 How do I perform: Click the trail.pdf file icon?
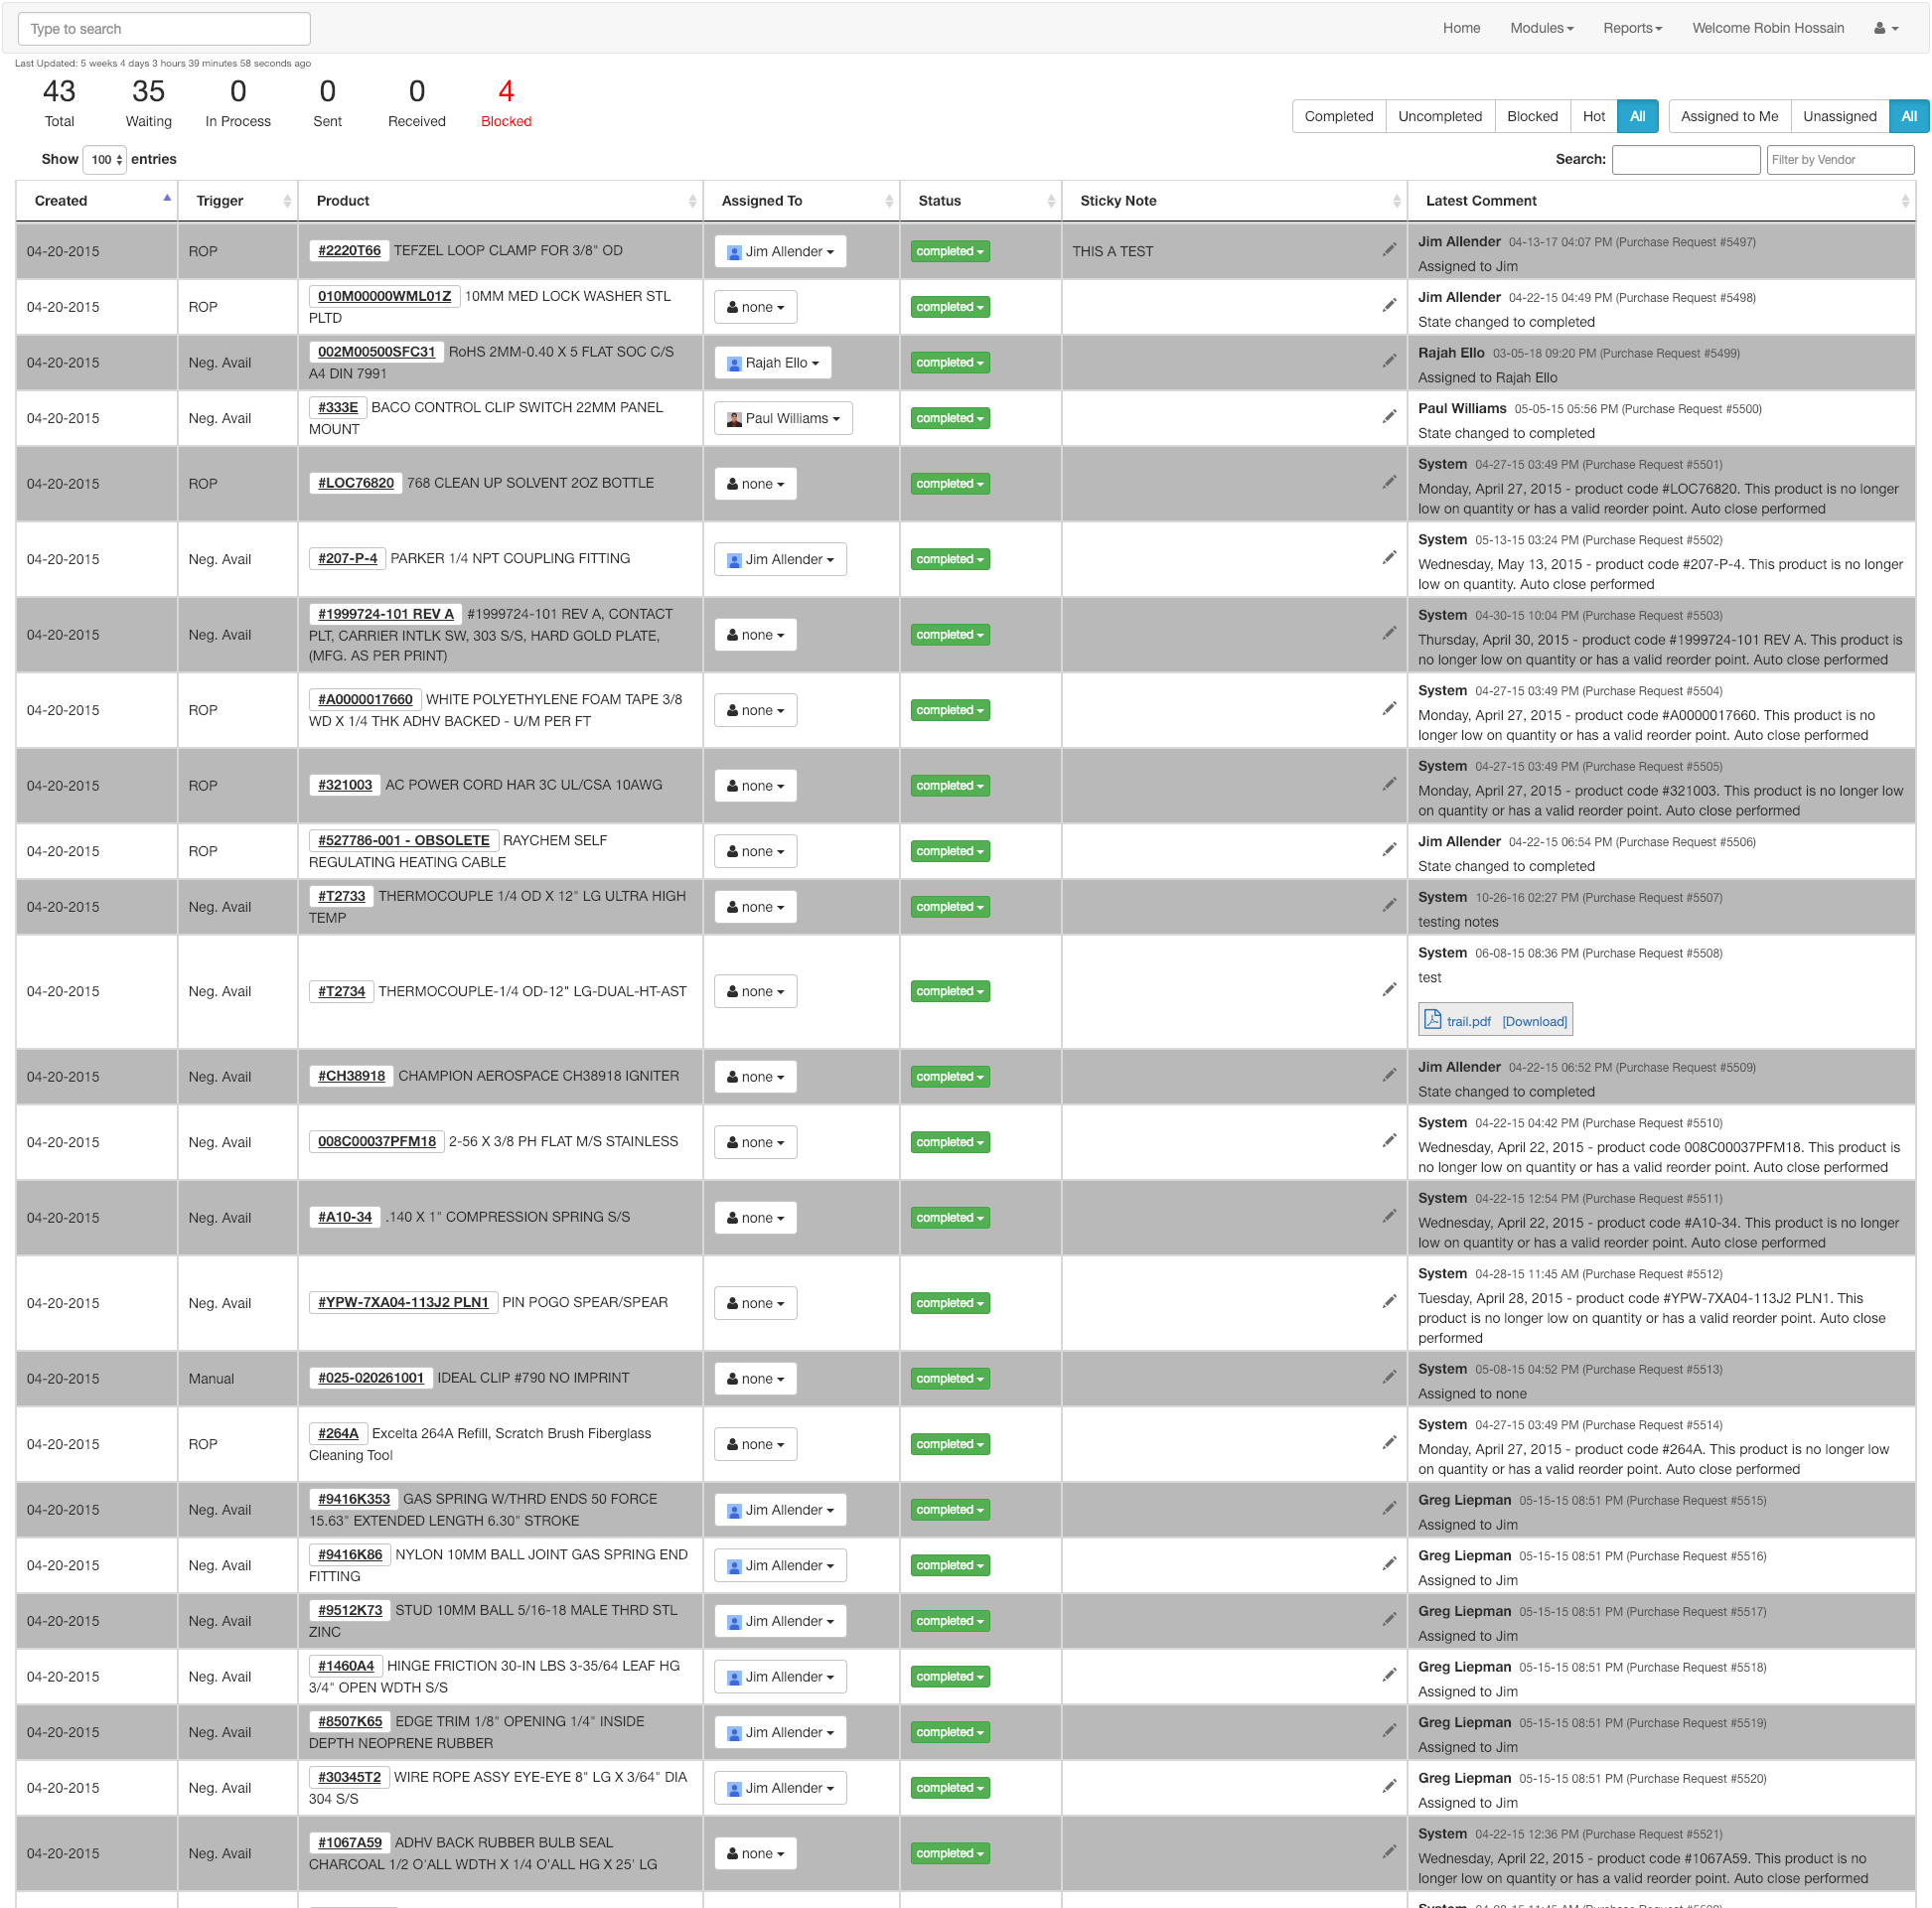click(1432, 1019)
